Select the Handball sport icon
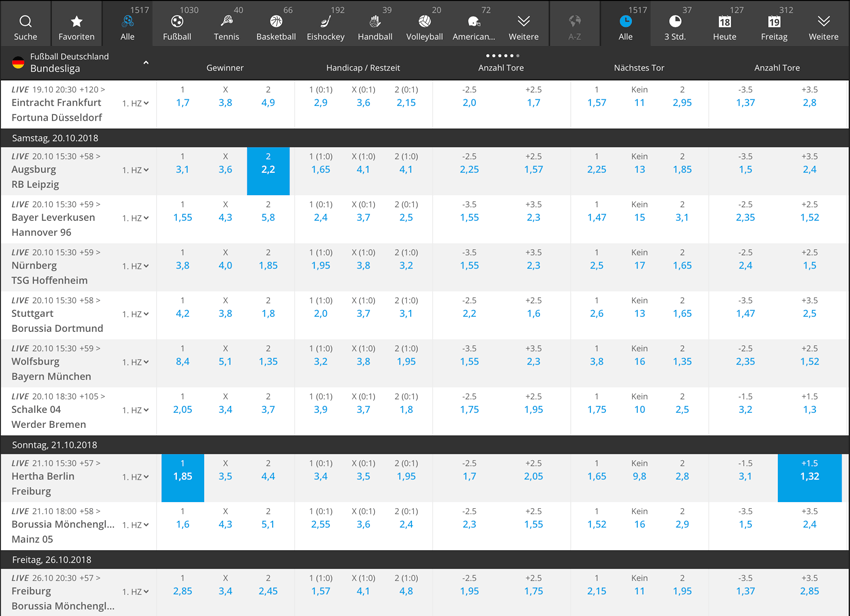Image resolution: width=850 pixels, height=616 pixels. pos(375,23)
